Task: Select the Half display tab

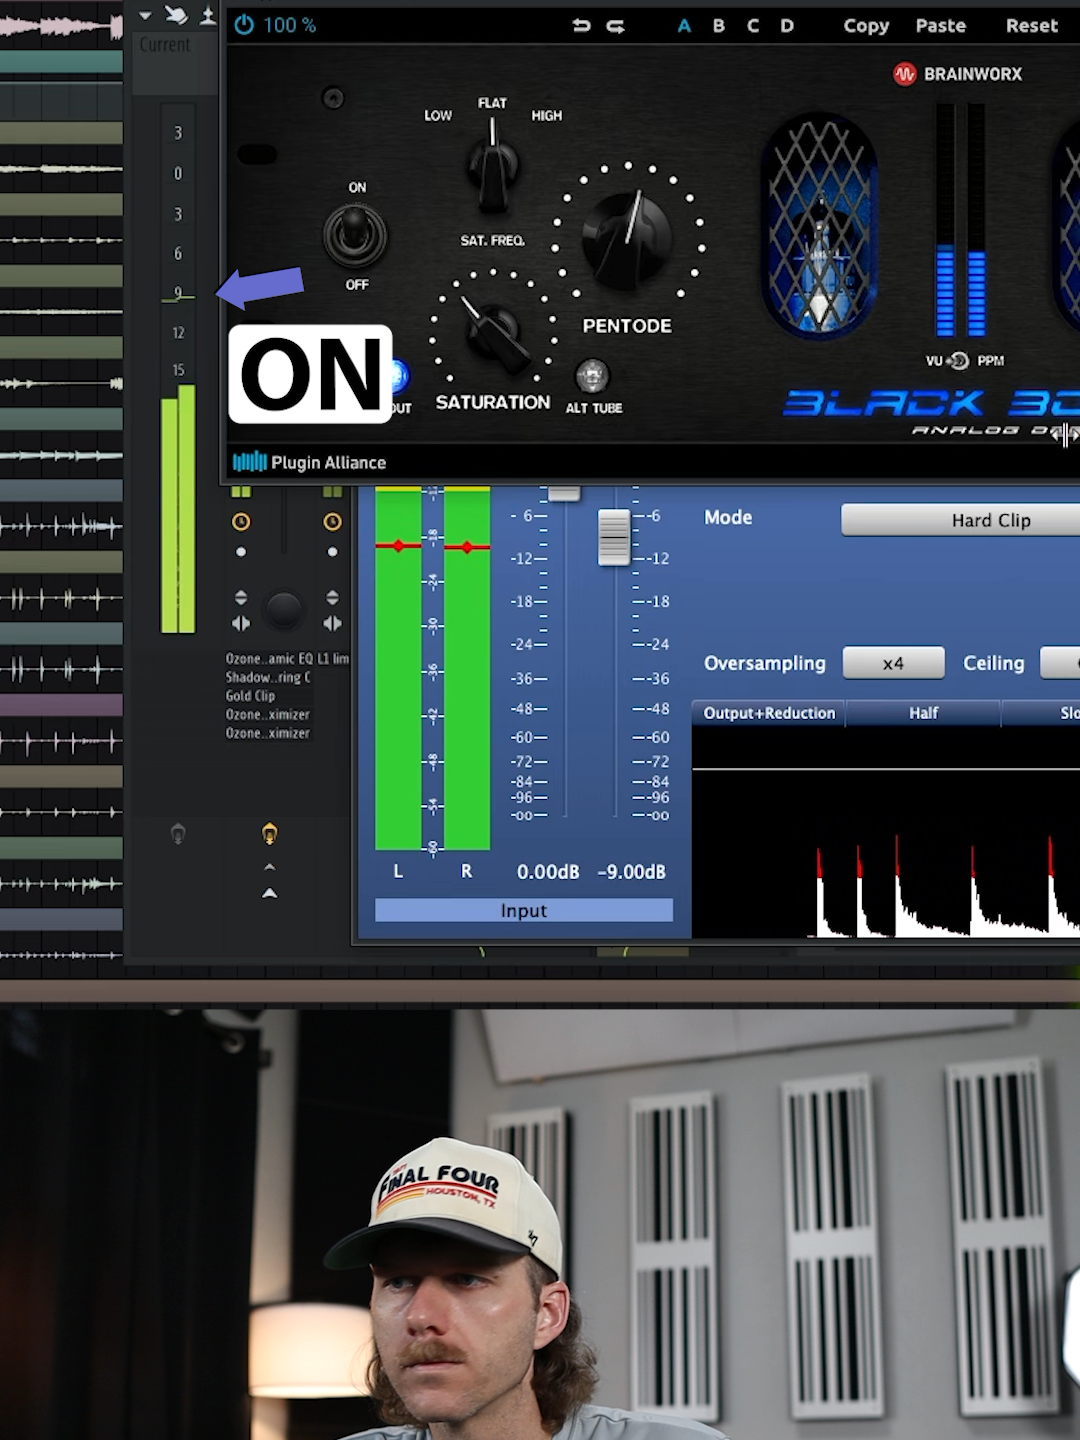Action: [x=923, y=713]
